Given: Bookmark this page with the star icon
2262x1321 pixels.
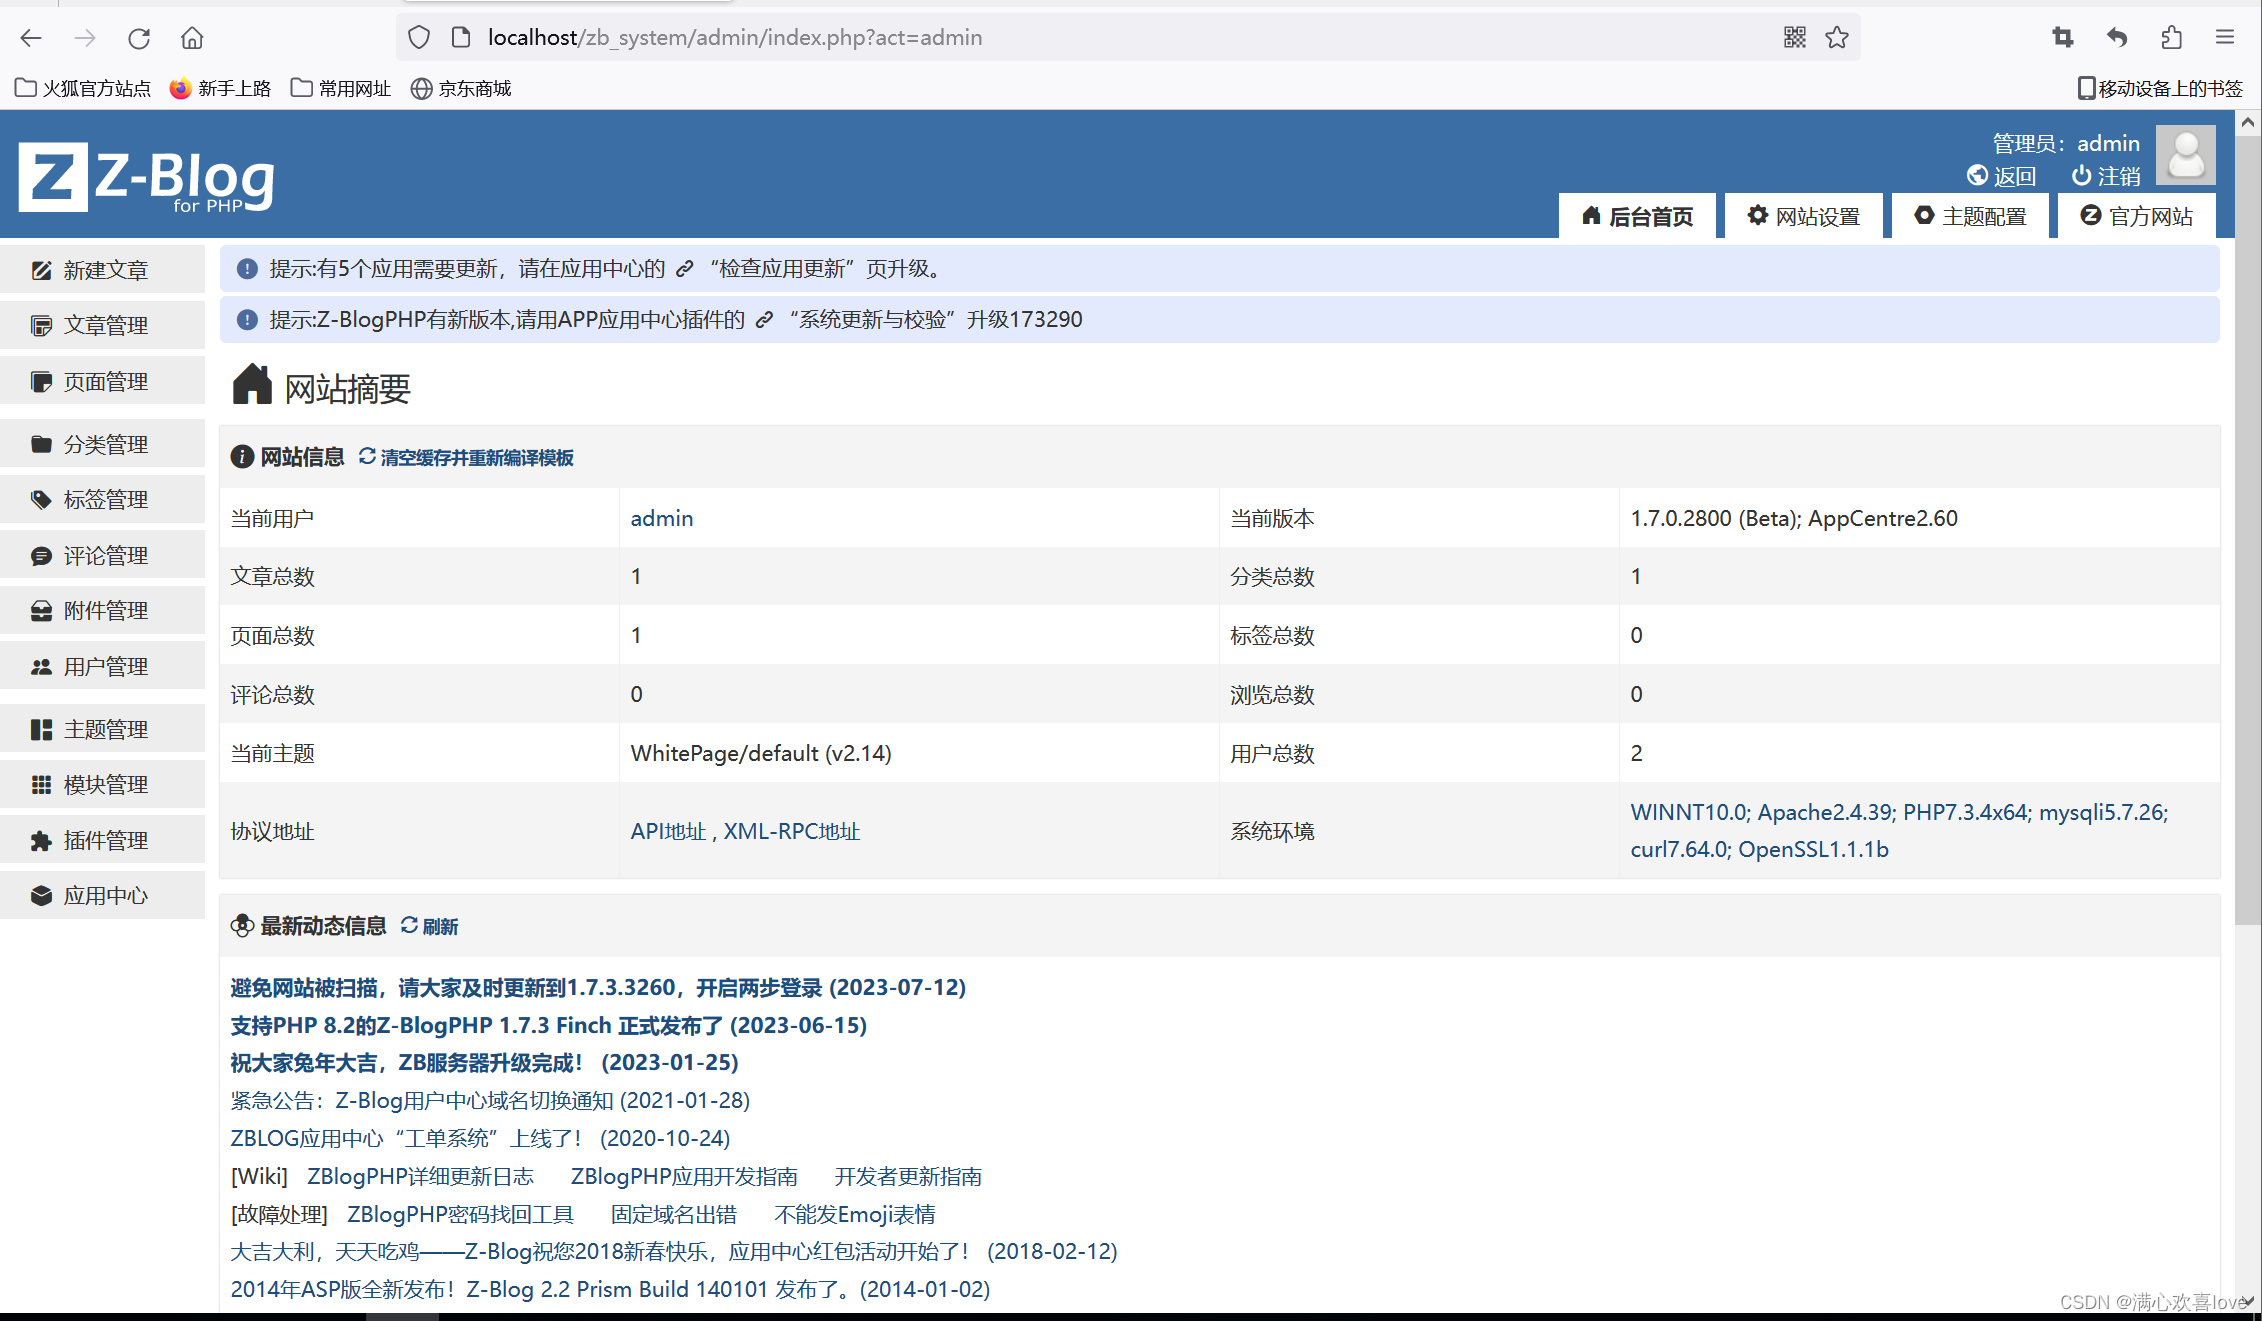Looking at the screenshot, I should (x=1837, y=38).
